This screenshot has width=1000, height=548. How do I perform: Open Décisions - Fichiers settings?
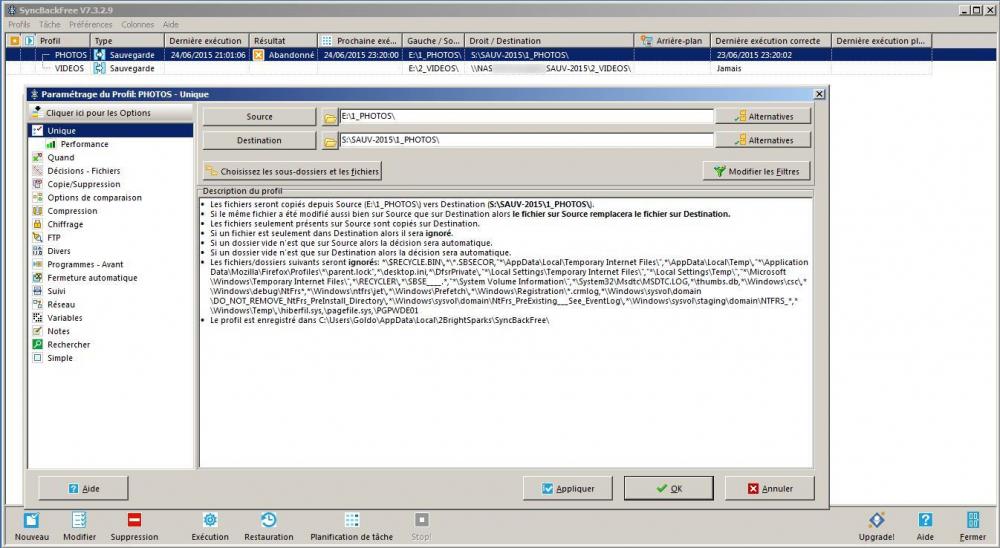(84, 171)
